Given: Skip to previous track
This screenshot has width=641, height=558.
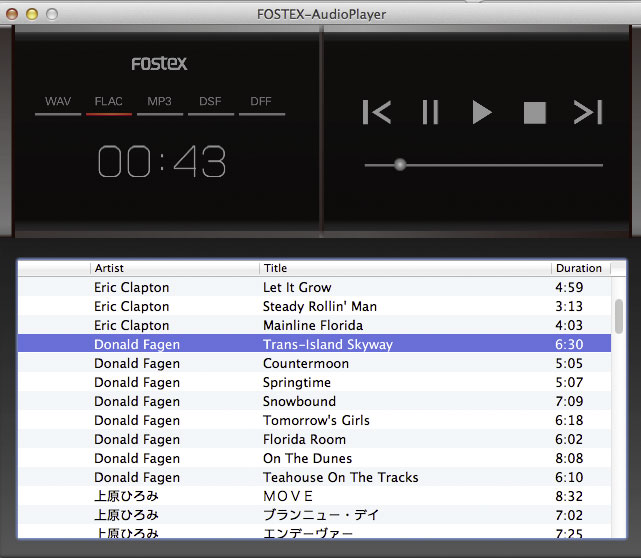Looking at the screenshot, I should pyautogui.click(x=377, y=112).
